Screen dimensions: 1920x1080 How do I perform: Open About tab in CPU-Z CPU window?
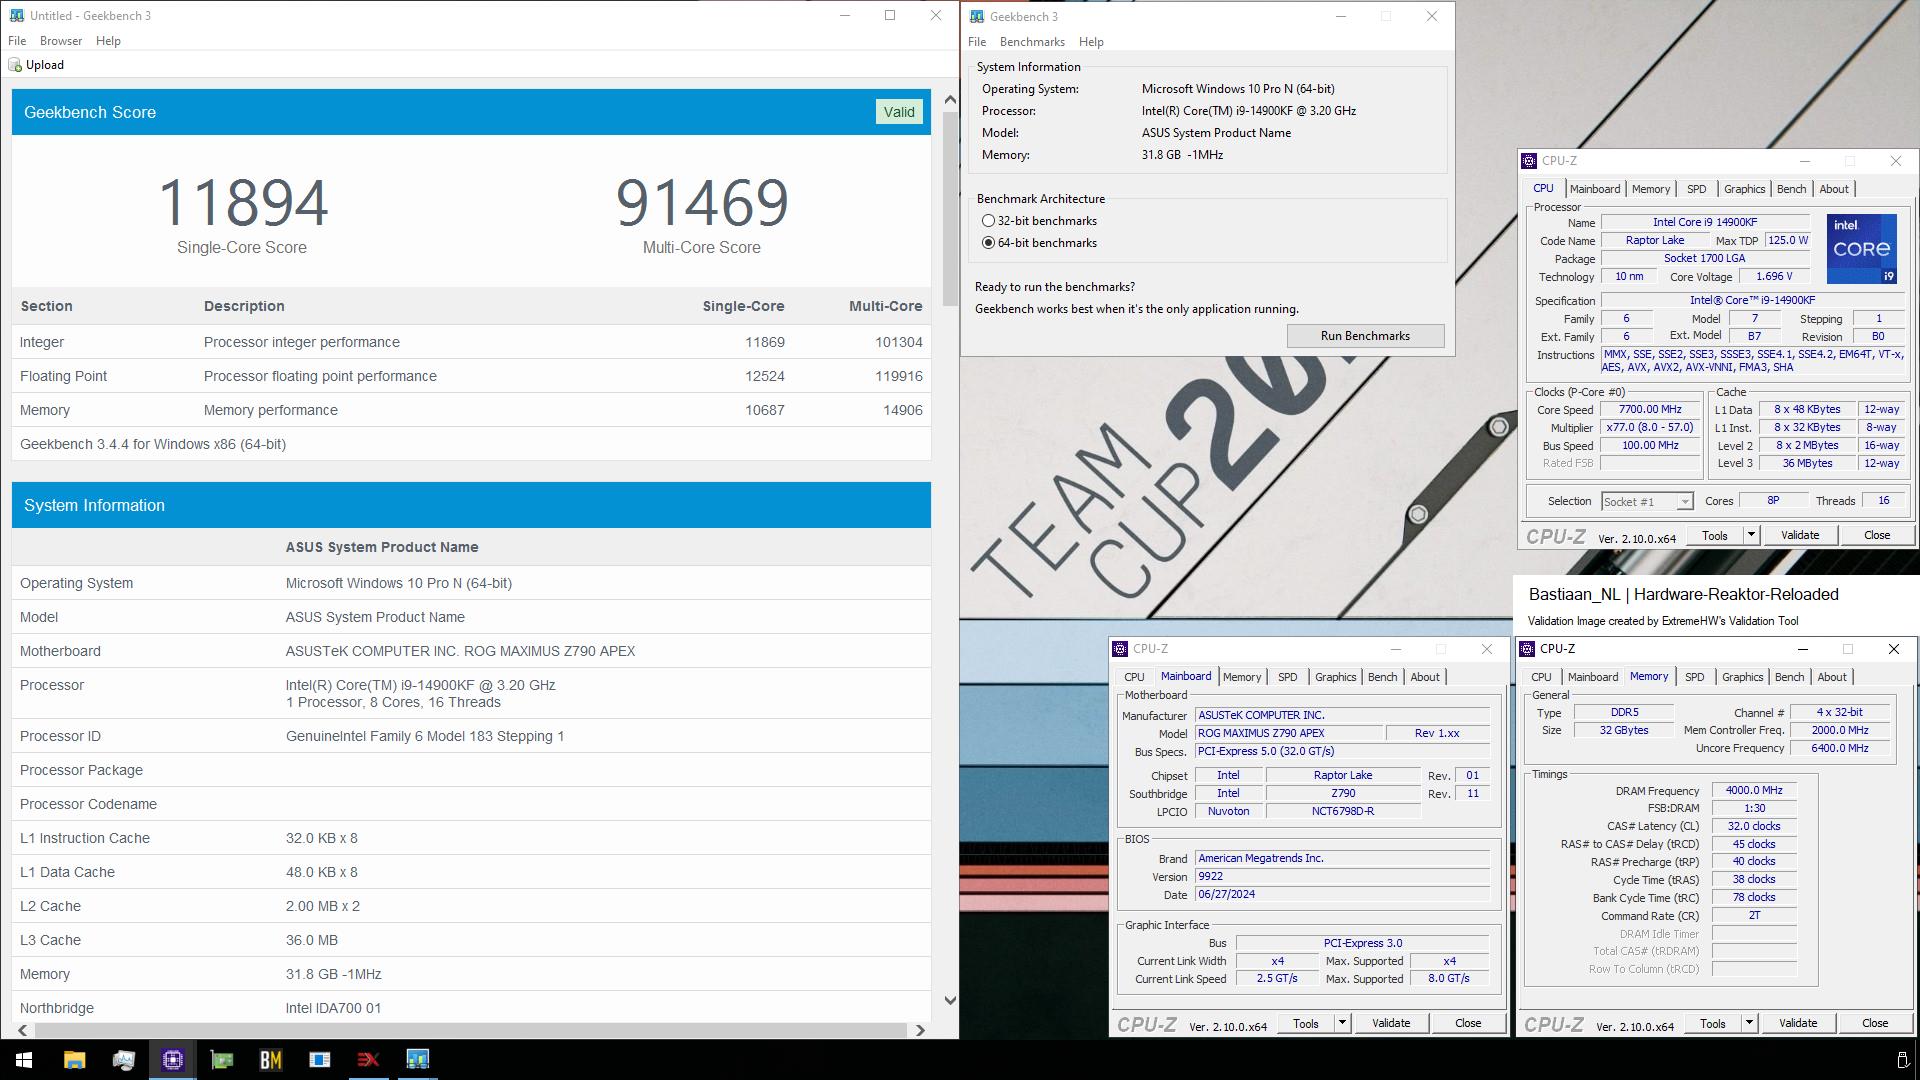pos(1834,189)
